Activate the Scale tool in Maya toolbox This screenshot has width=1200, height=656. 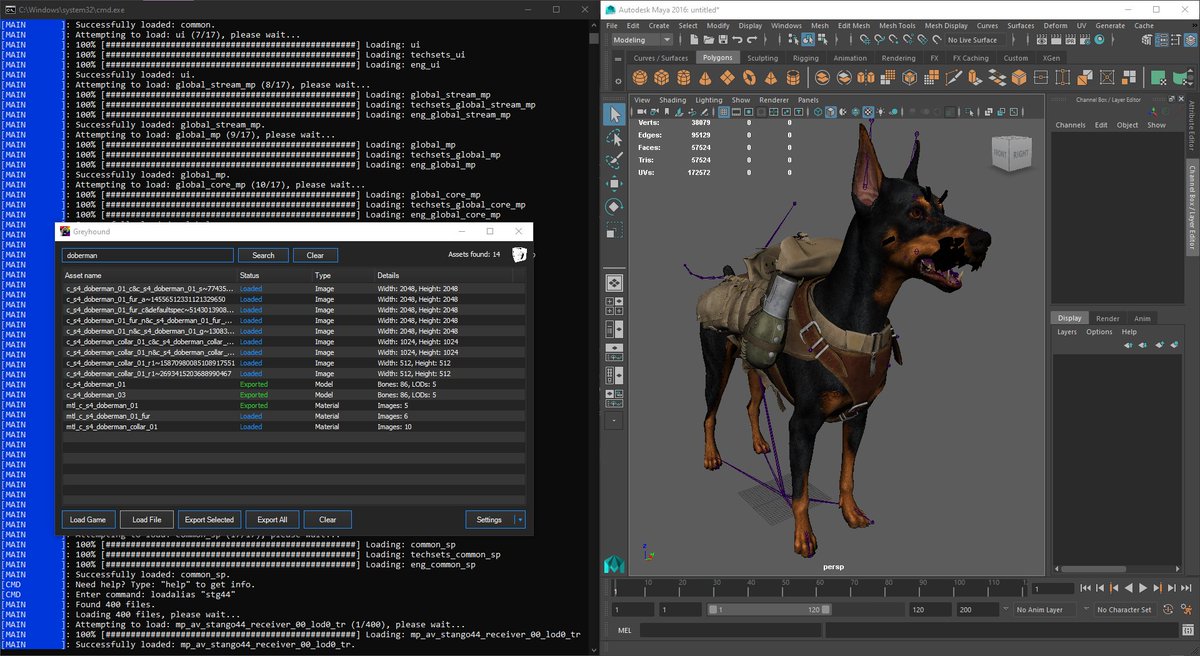coord(614,229)
